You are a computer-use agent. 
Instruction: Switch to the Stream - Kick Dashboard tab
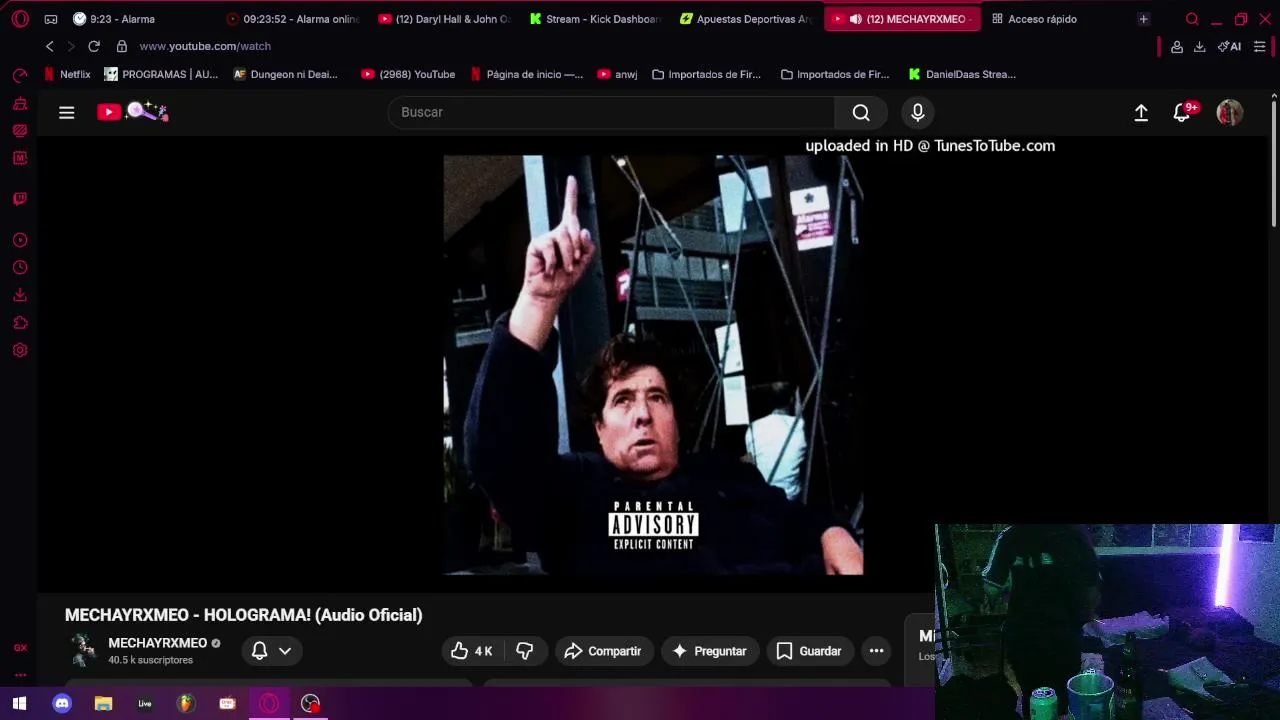[x=597, y=19]
